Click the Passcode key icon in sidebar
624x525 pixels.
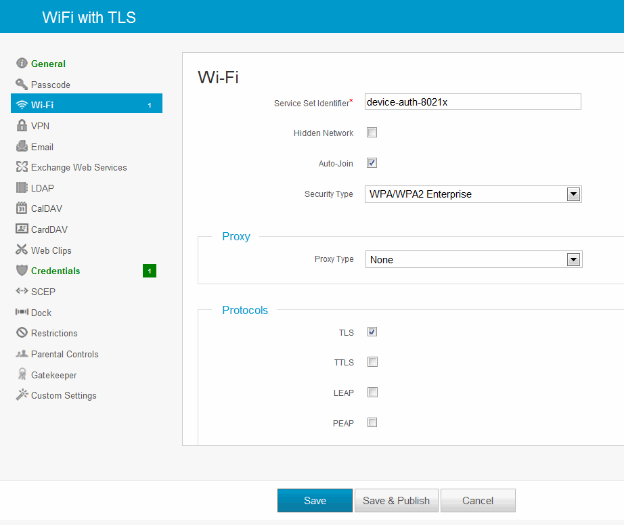click(x=22, y=85)
